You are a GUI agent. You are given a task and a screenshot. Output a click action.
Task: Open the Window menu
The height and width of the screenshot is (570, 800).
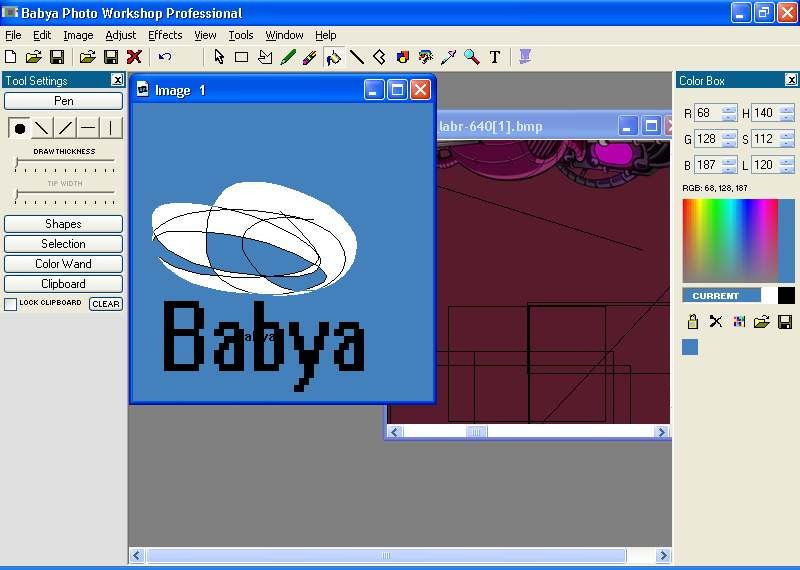[x=284, y=35]
